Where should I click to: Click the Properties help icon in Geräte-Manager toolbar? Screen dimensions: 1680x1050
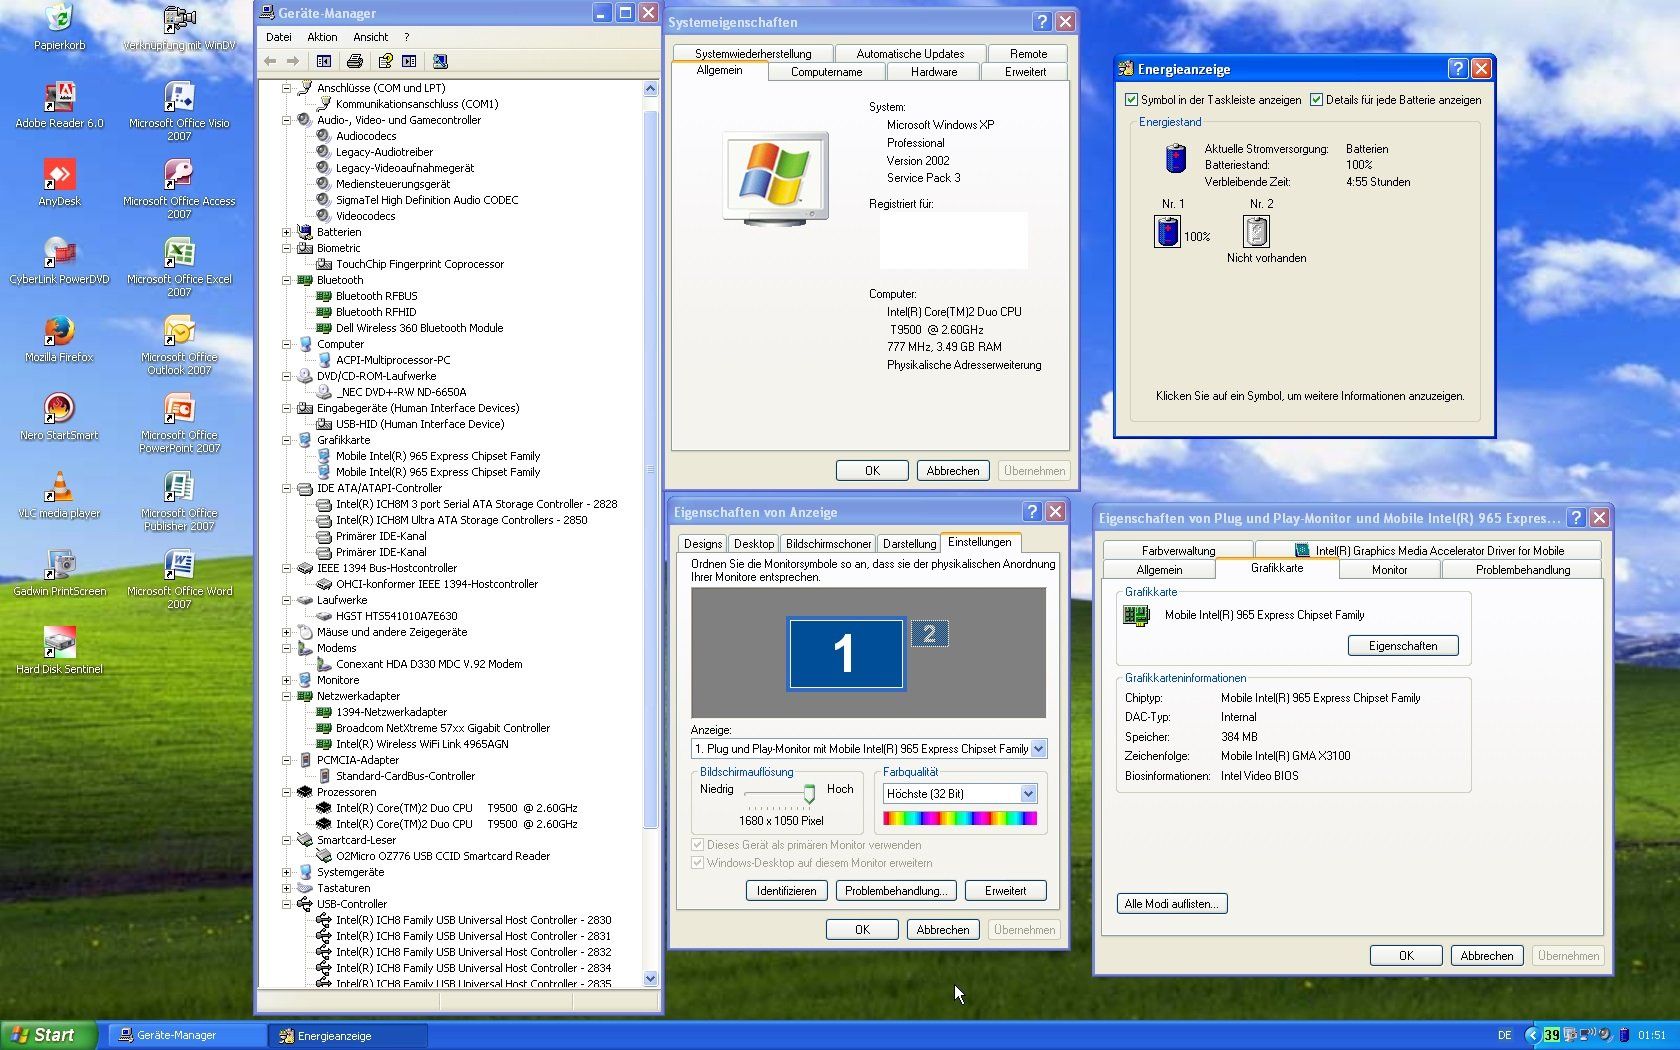385,62
